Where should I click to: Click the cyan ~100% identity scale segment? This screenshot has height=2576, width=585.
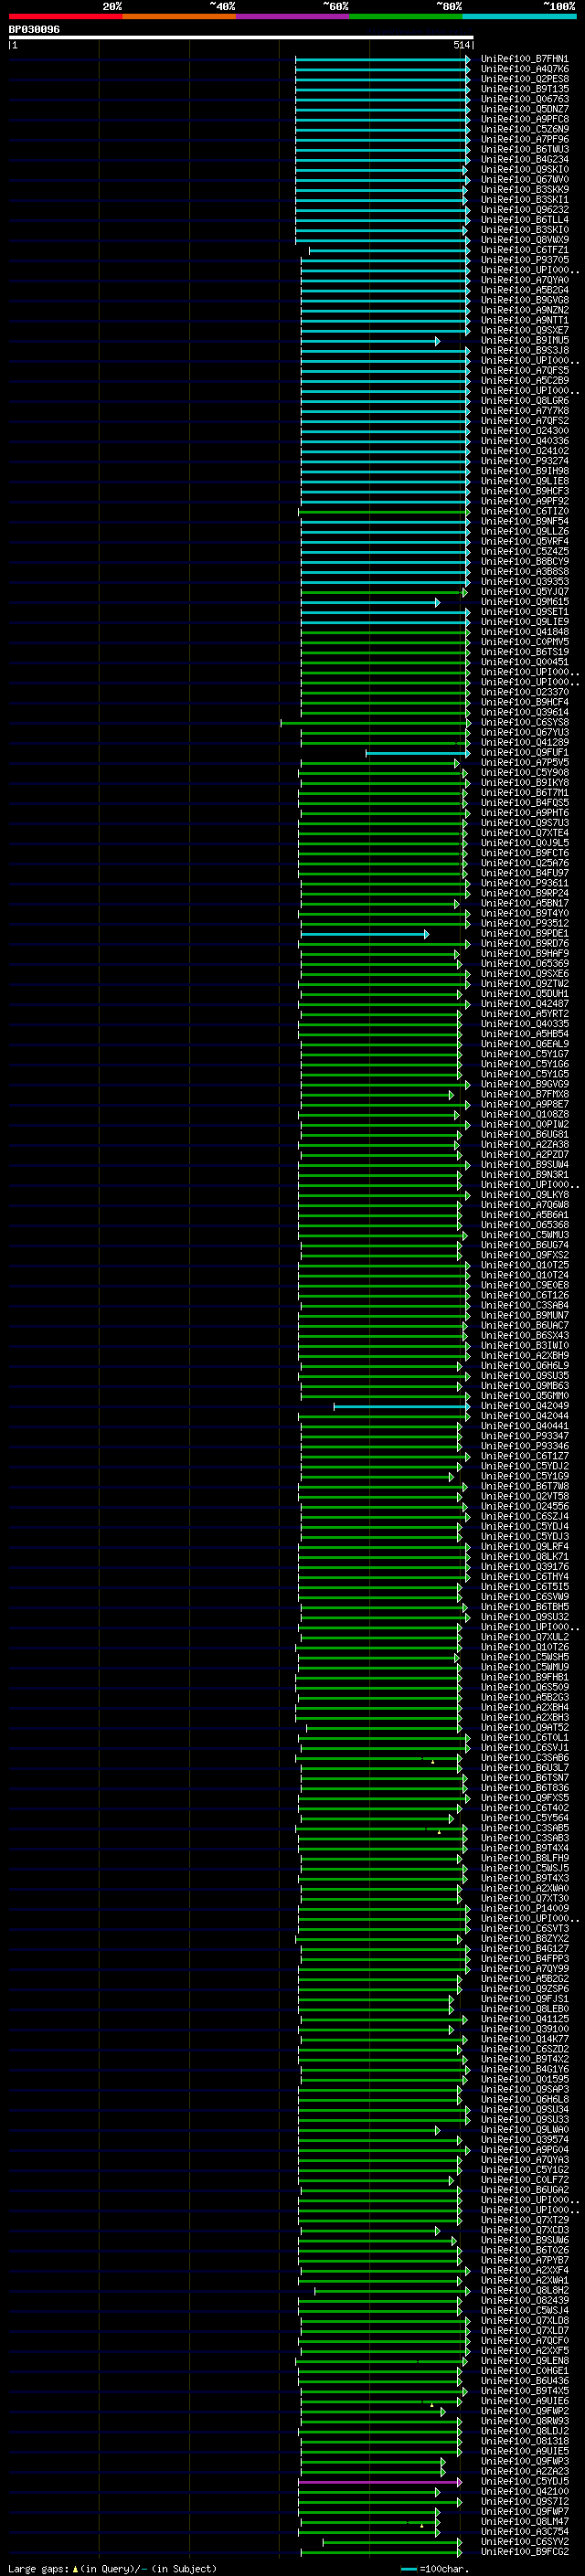(x=519, y=16)
